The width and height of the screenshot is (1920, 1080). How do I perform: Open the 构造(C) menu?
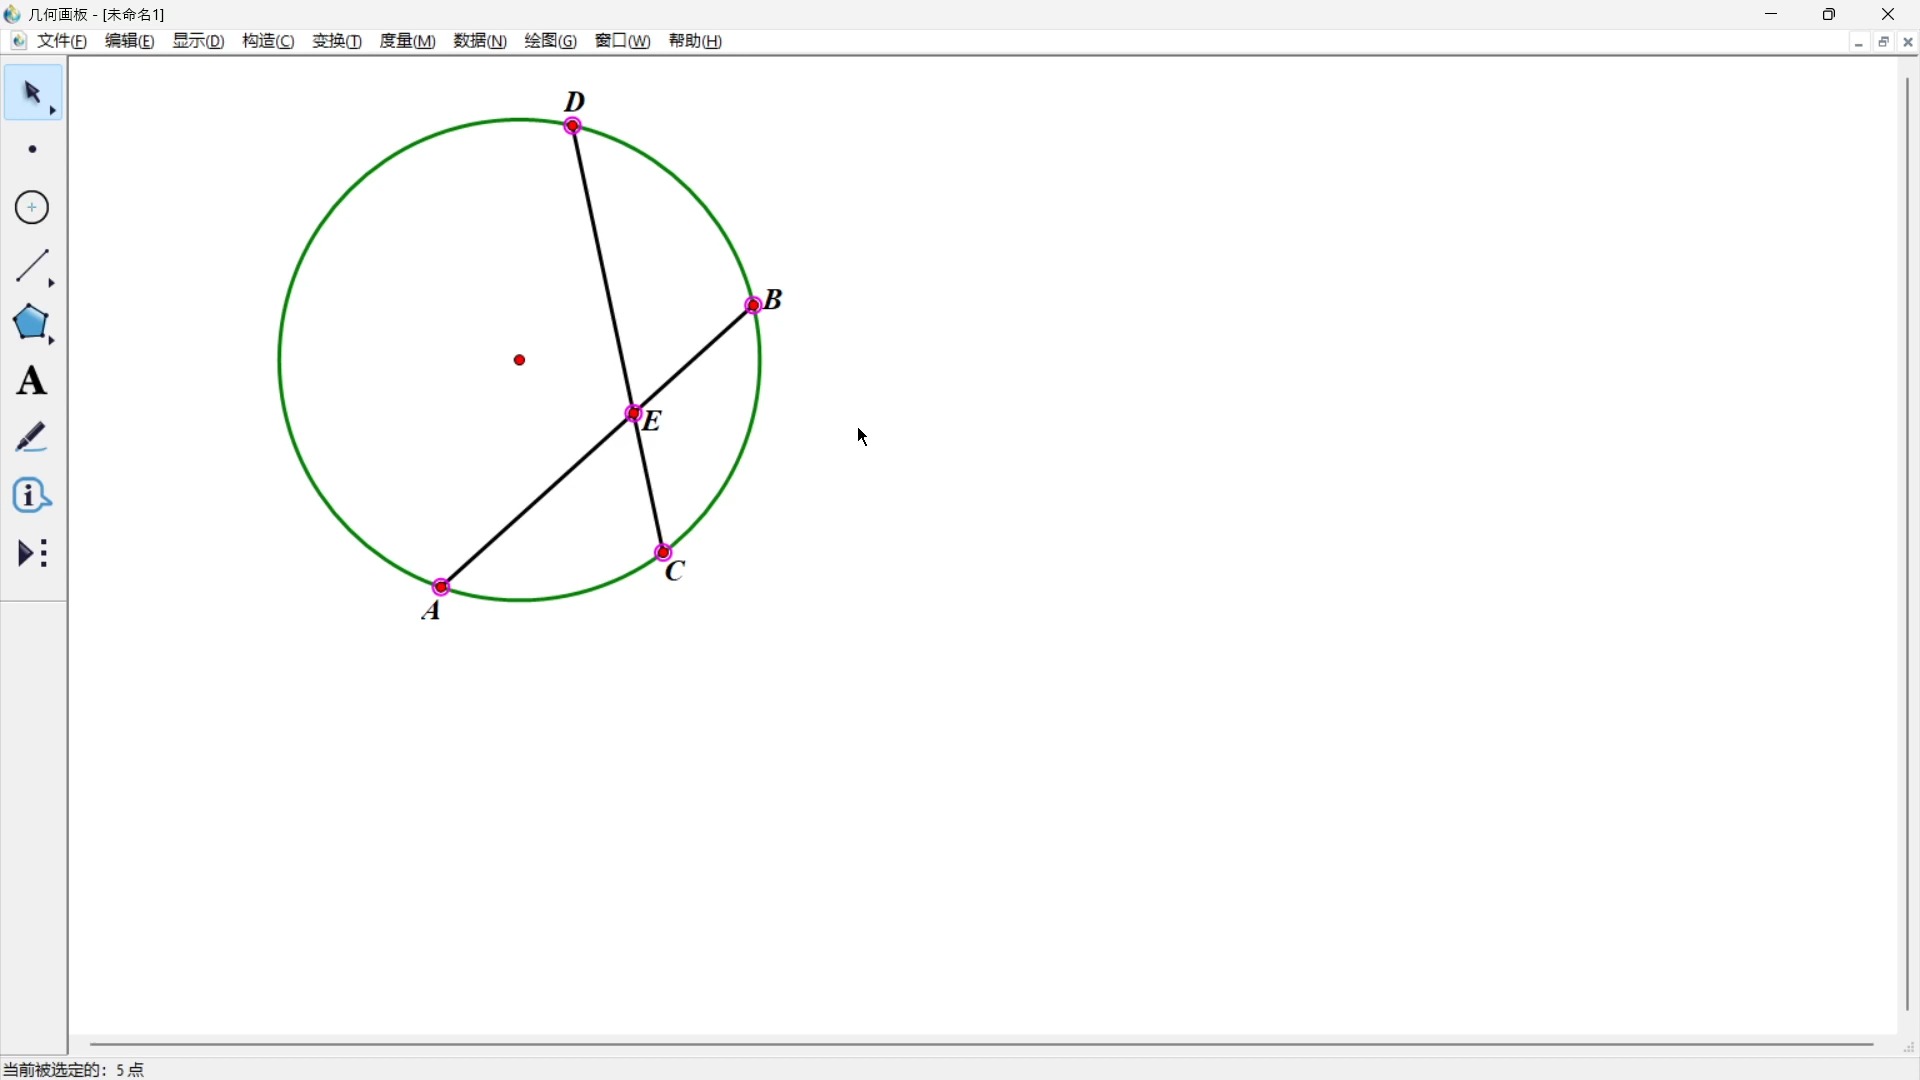tap(269, 41)
